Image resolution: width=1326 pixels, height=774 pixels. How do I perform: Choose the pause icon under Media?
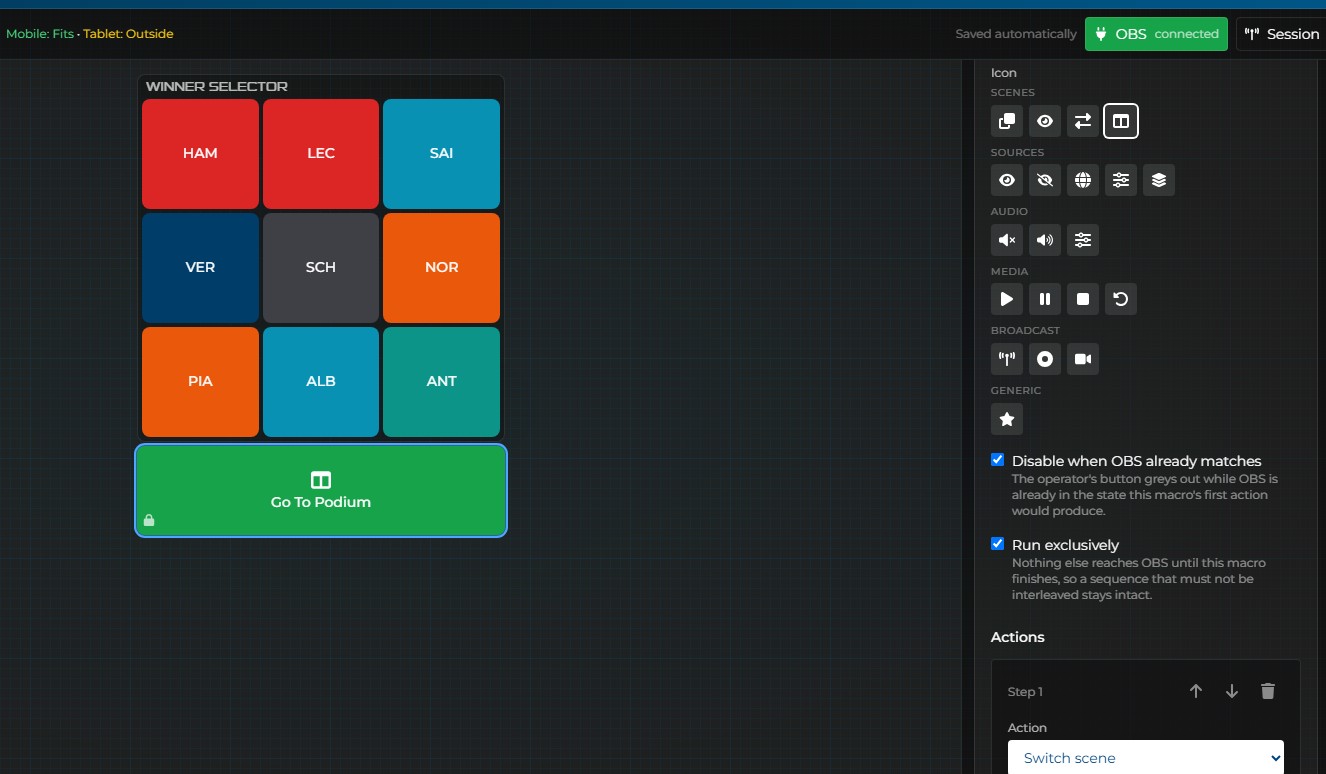click(1045, 299)
